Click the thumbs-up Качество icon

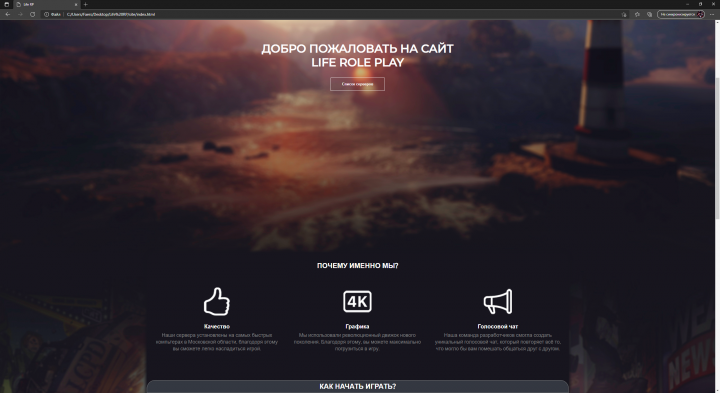click(217, 302)
